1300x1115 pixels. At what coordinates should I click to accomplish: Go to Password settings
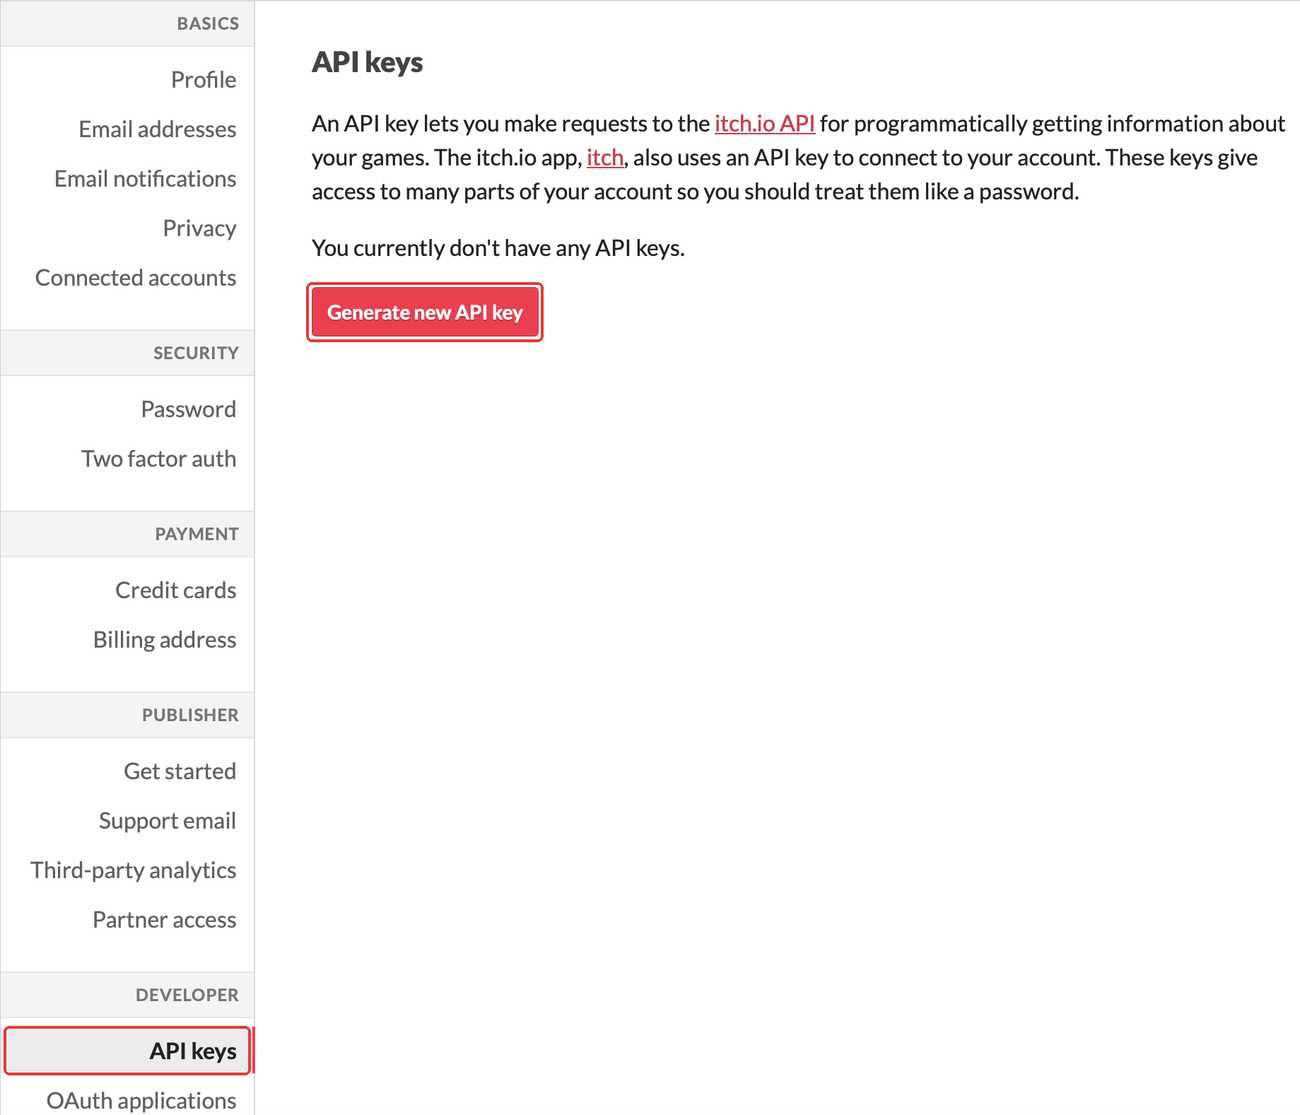pos(188,409)
